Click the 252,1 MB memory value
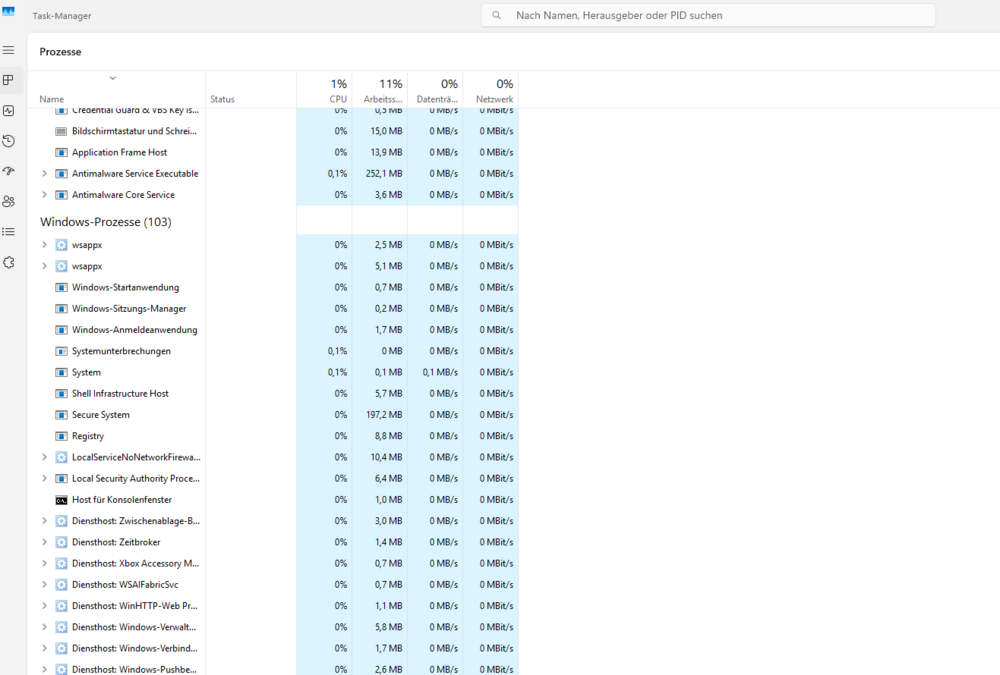This screenshot has height=675, width=1000. 384,174
